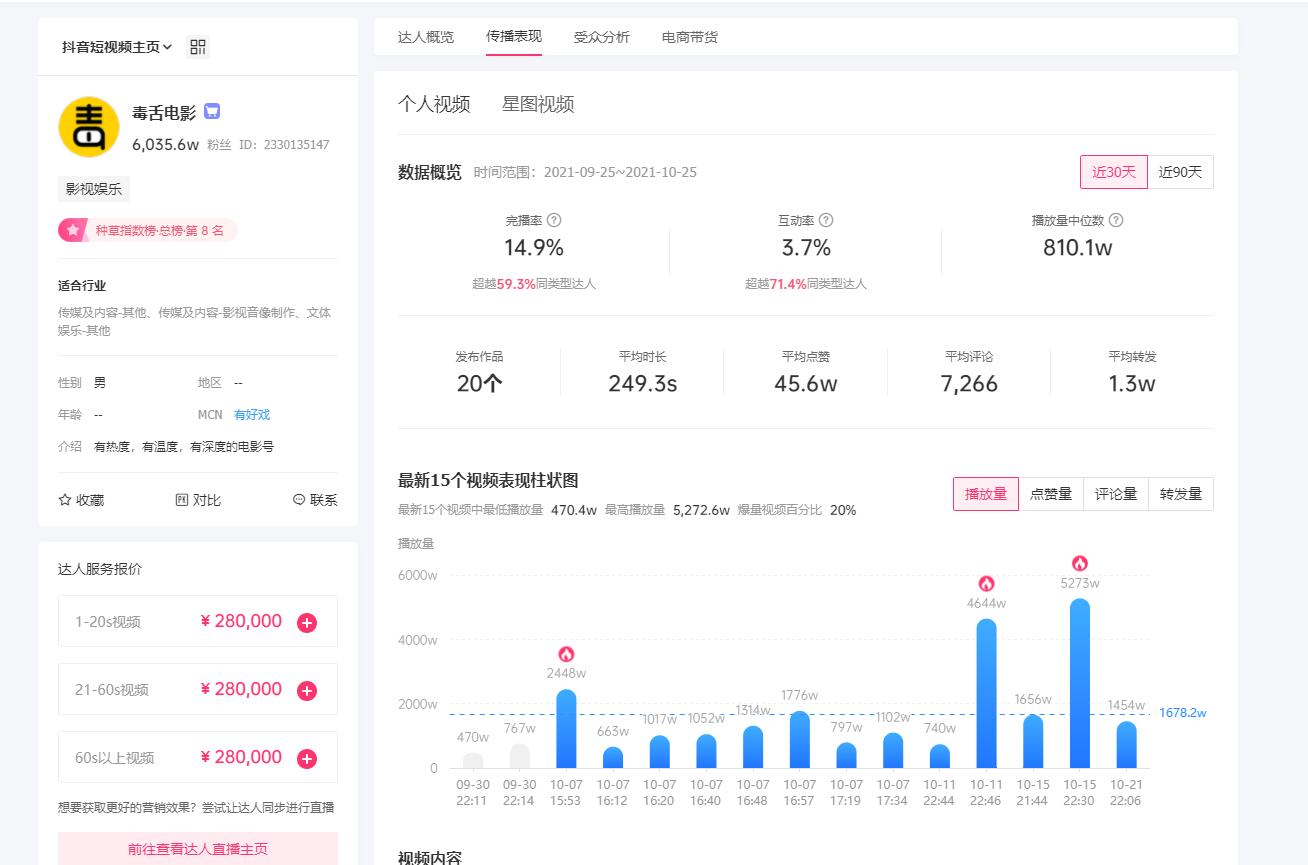Add the 21-60s视频 quote with its plus icon

307,690
